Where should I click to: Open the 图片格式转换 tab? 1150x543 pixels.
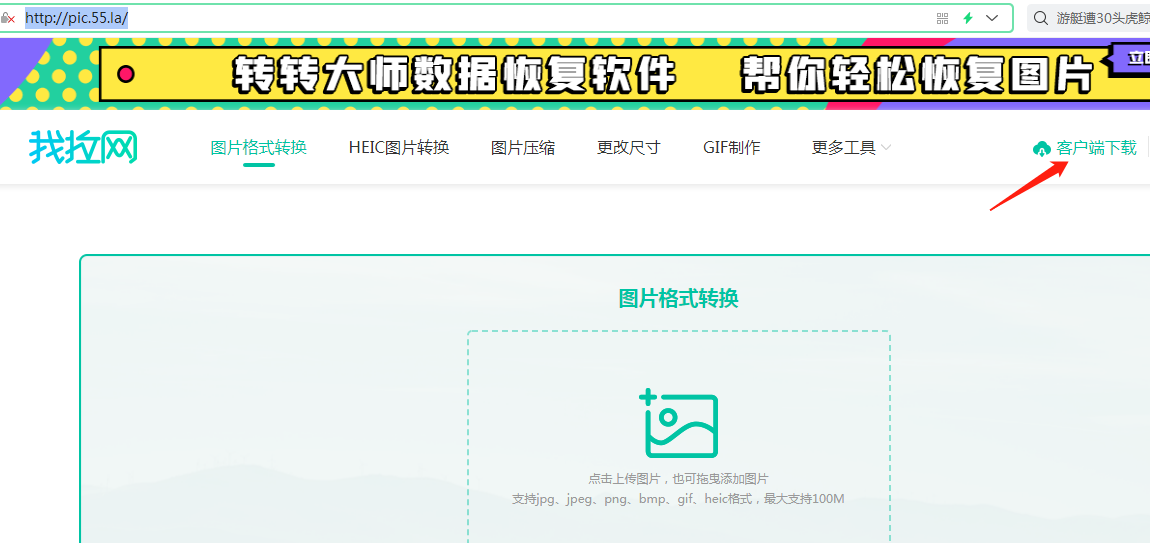pyautogui.click(x=258, y=147)
